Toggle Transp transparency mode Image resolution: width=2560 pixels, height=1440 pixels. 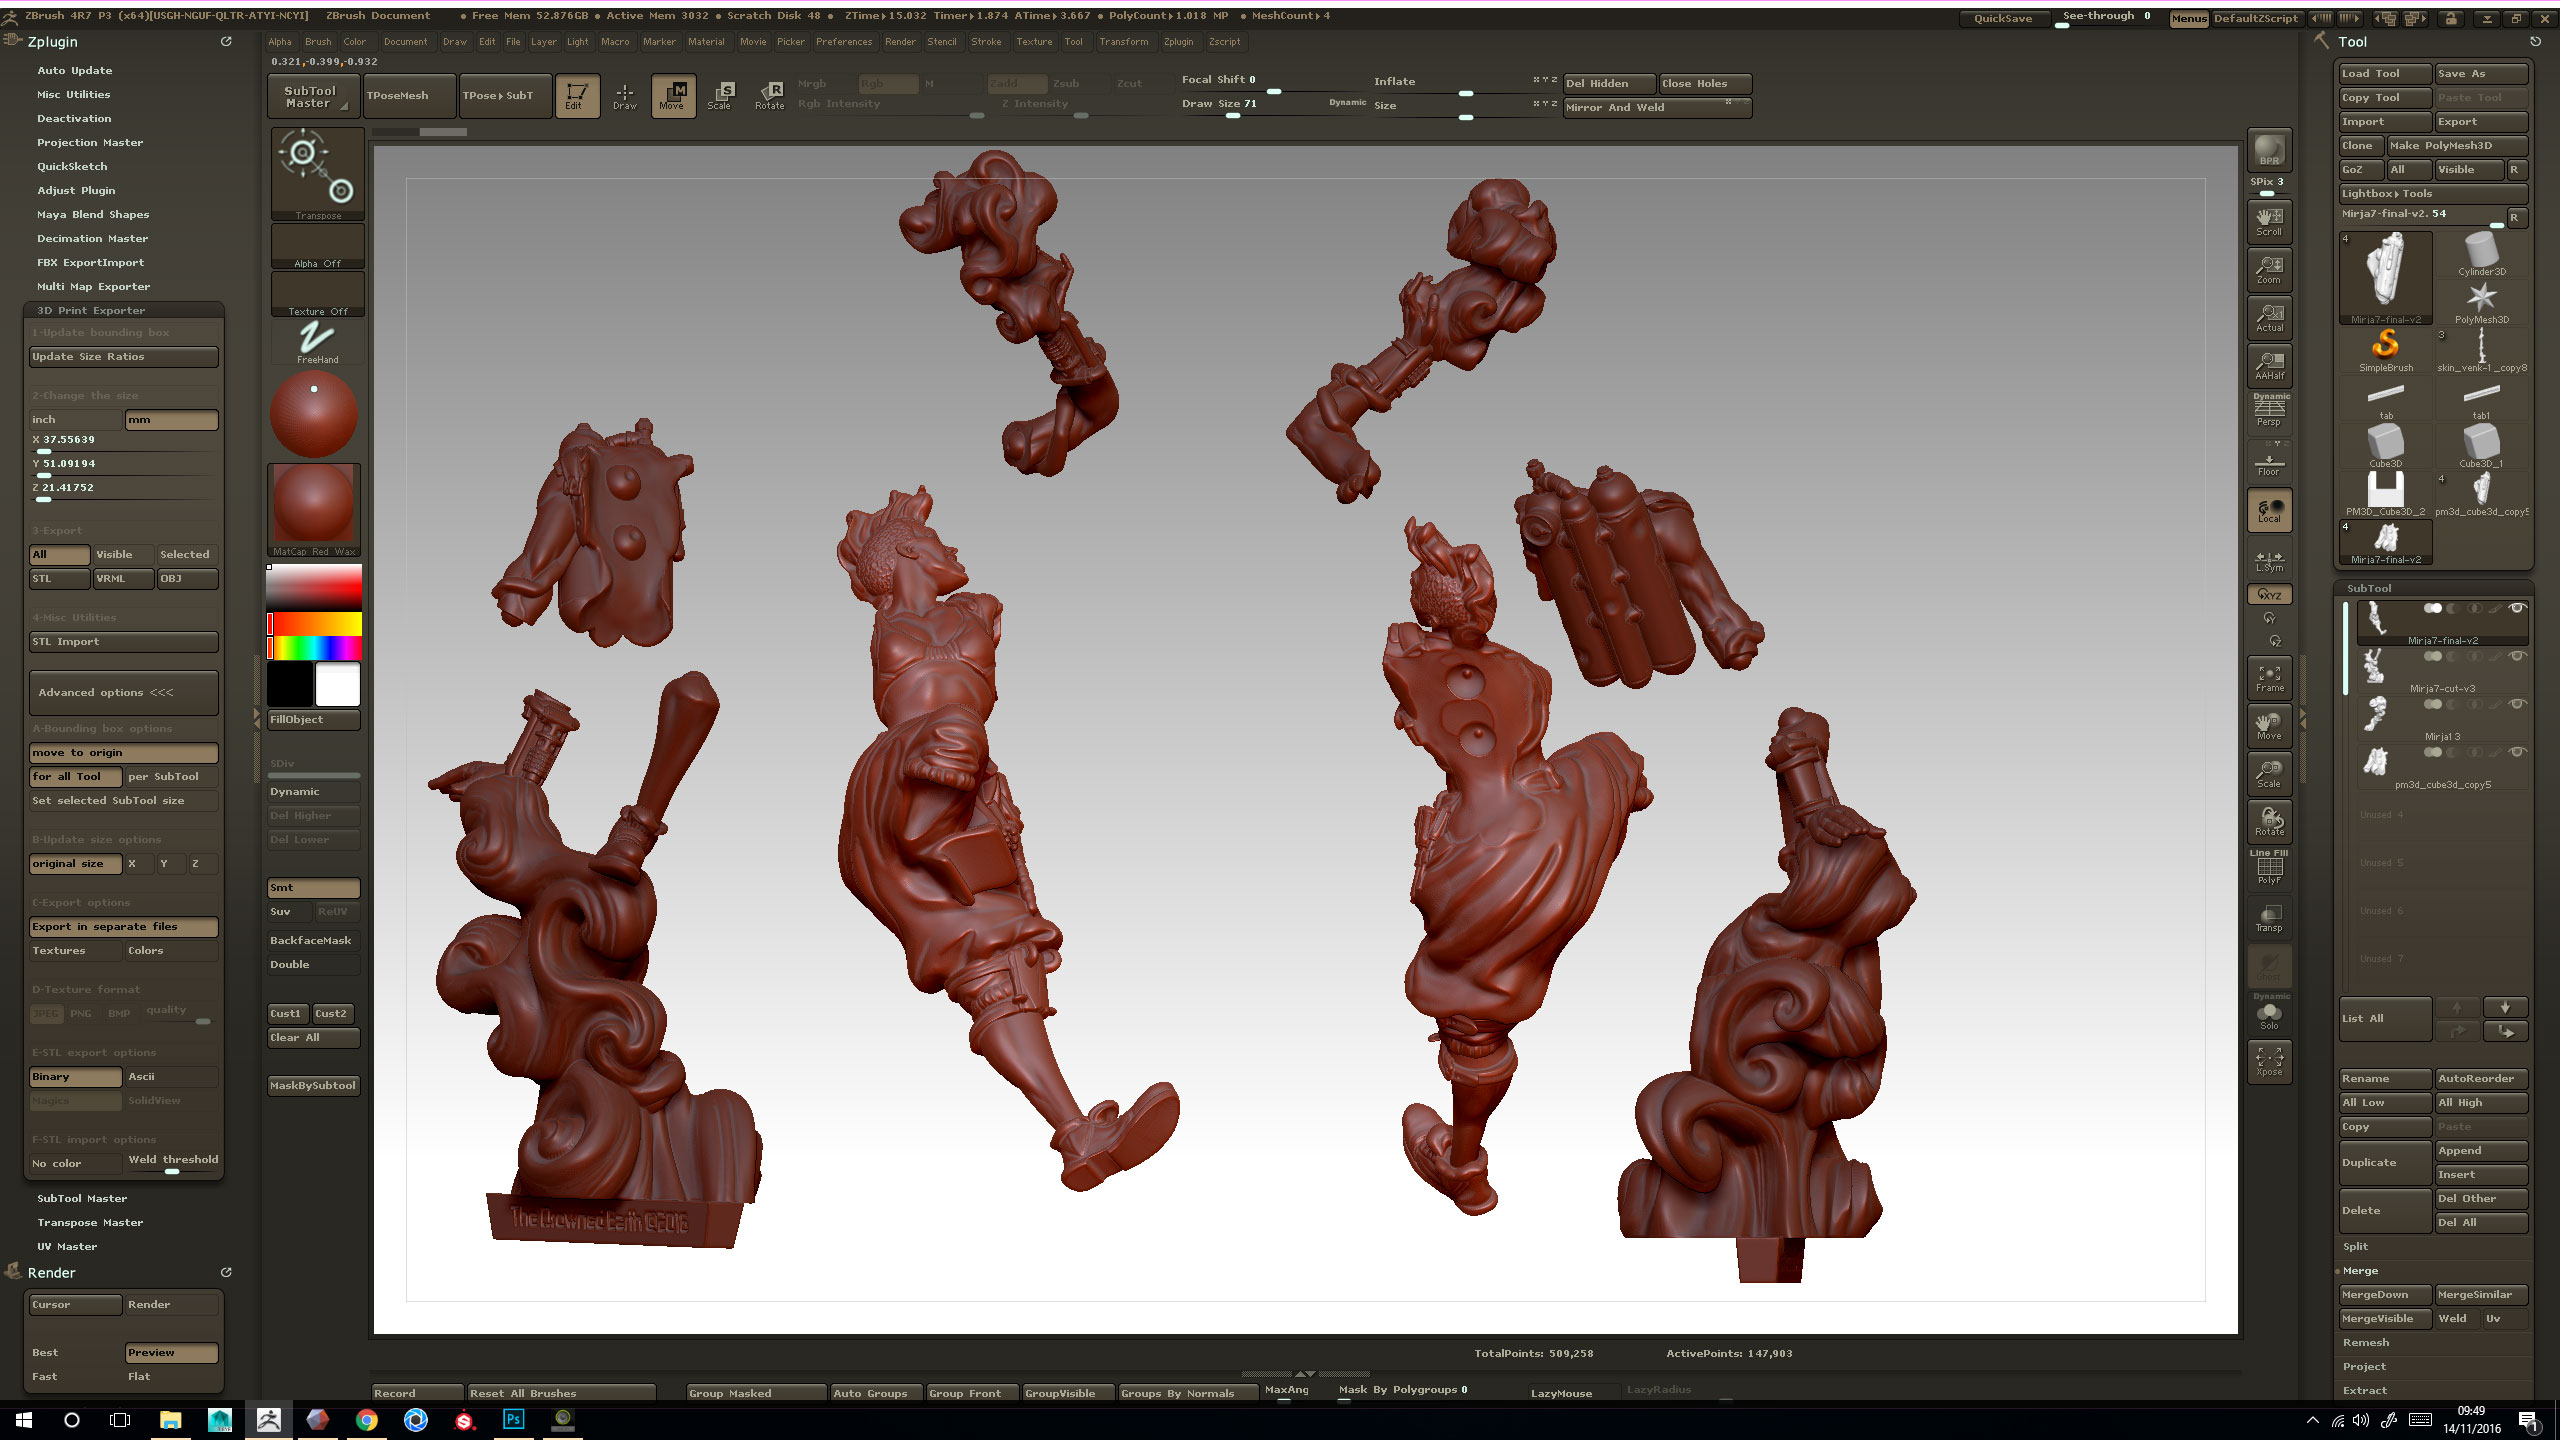point(2269,918)
